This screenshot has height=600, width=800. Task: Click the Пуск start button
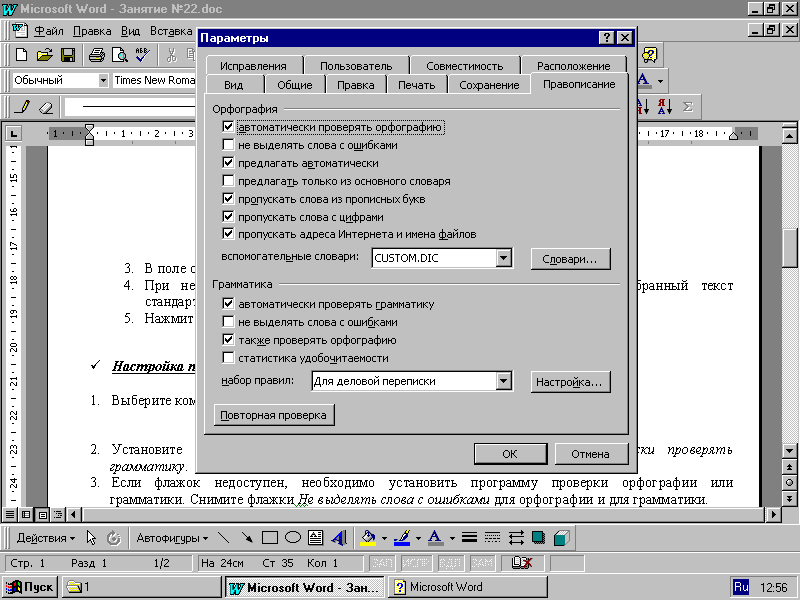click(x=30, y=587)
